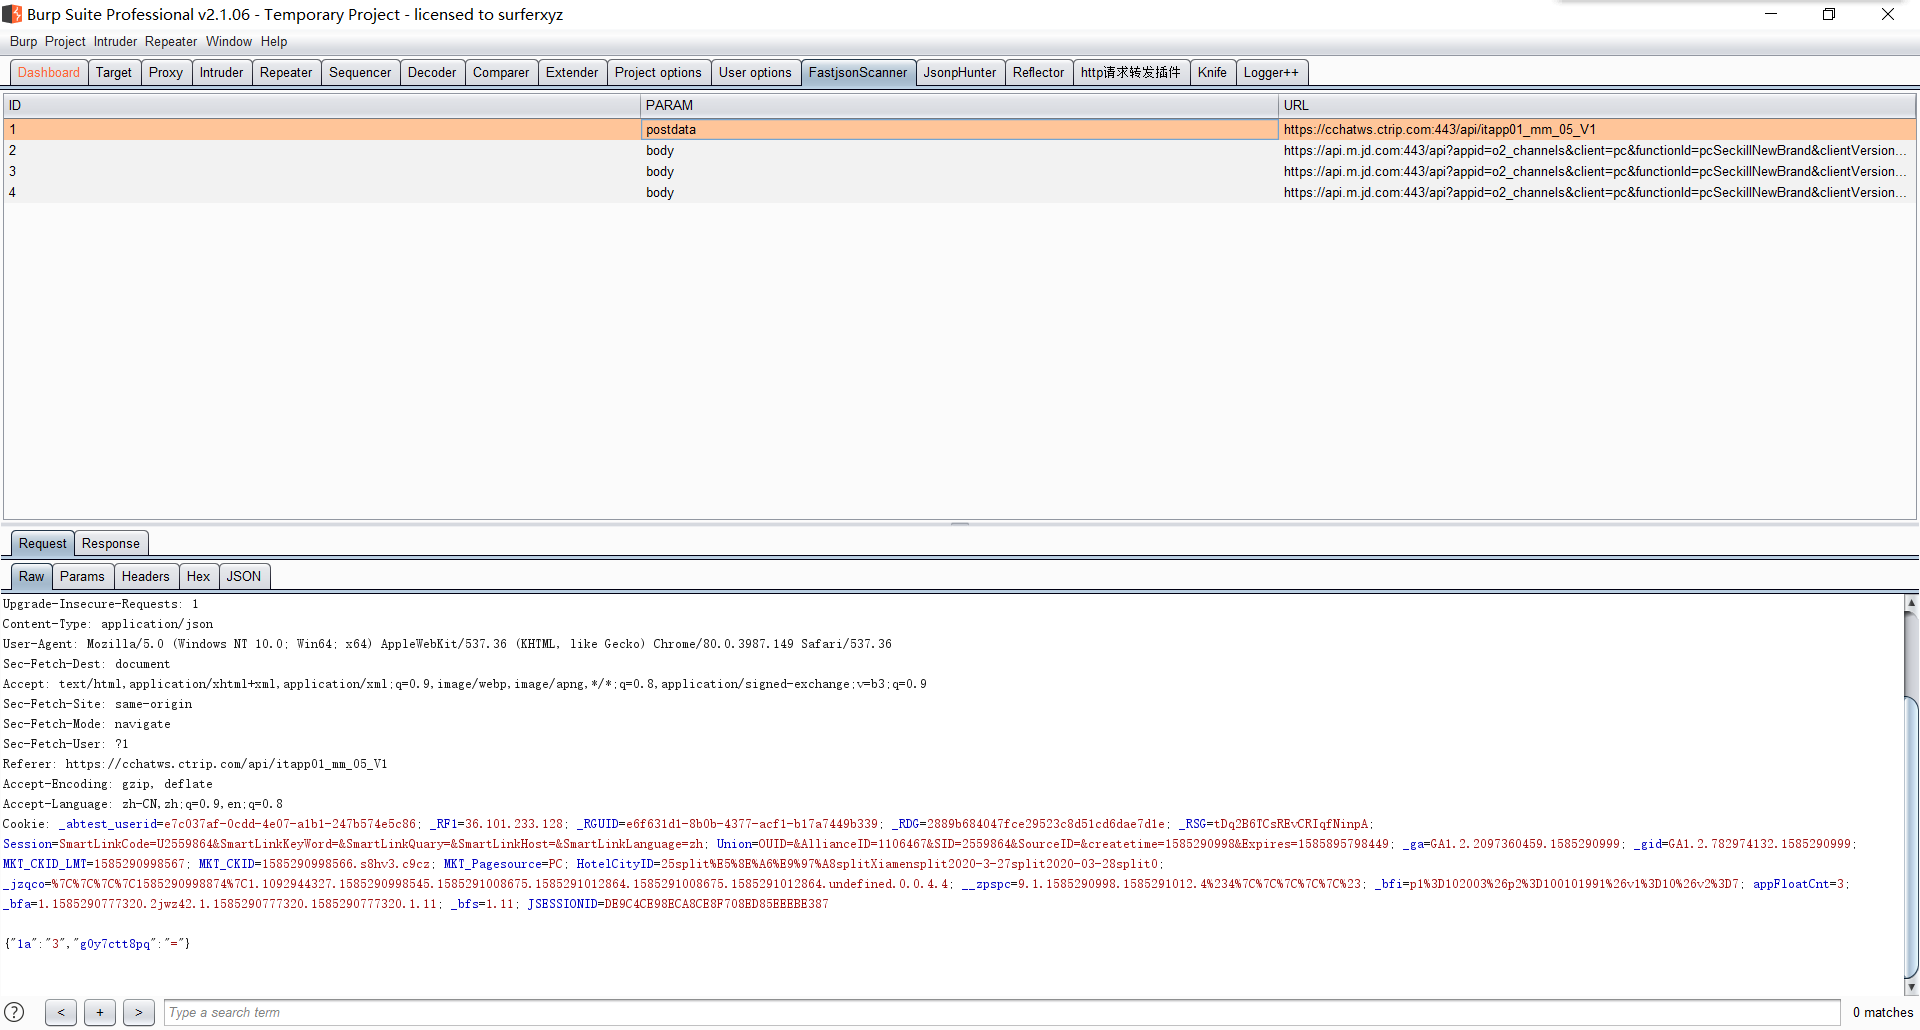Select the Headers view tab
The image size is (1920, 1030).
(146, 576)
